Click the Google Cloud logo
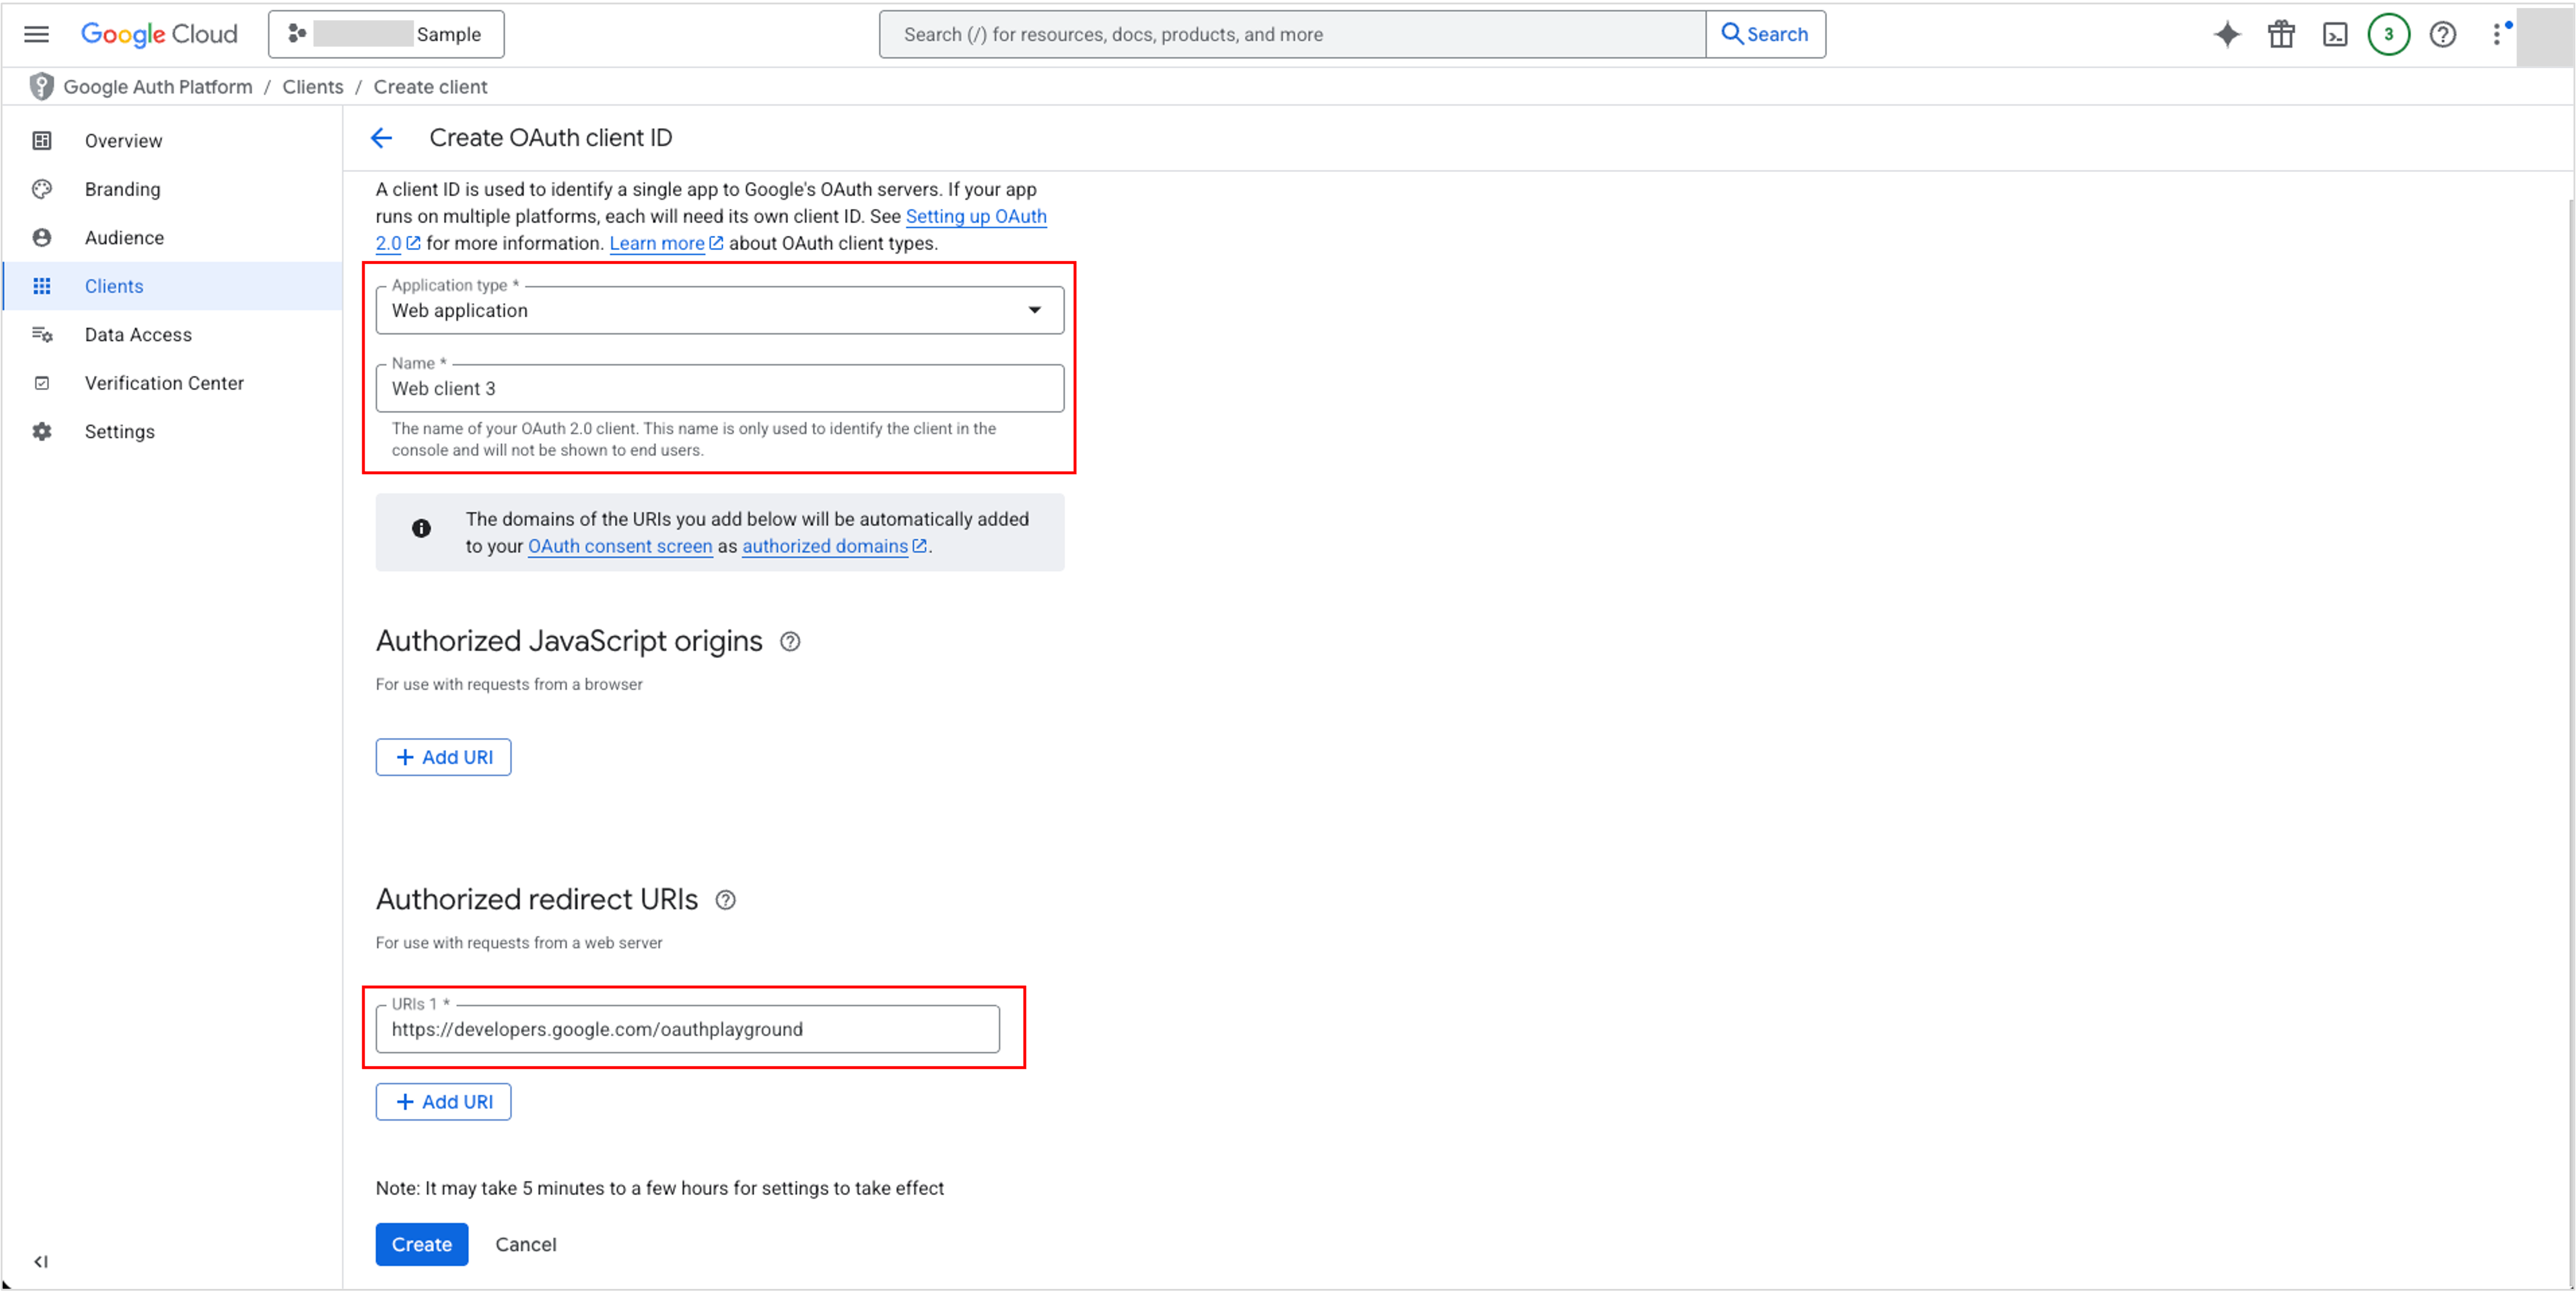This screenshot has height=1293, width=2576. coord(159,34)
